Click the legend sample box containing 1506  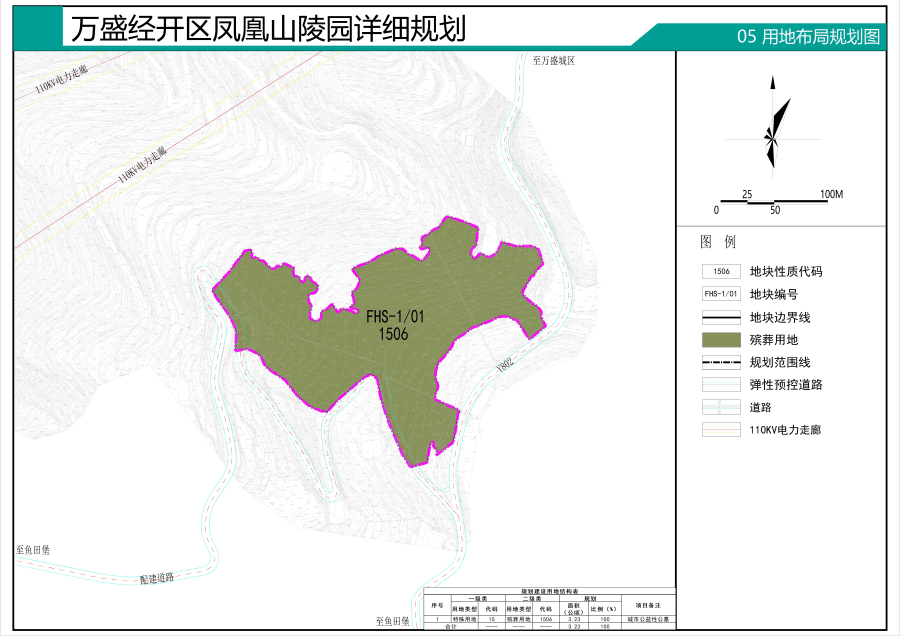[x=721, y=272]
